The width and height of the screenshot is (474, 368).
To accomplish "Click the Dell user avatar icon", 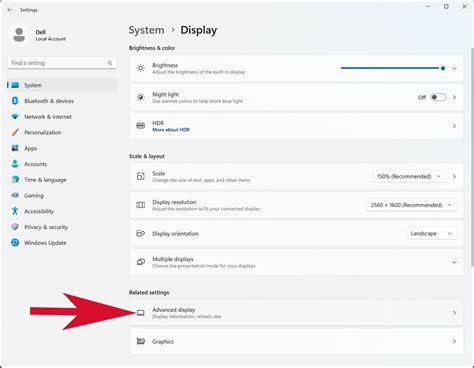I will point(19,35).
